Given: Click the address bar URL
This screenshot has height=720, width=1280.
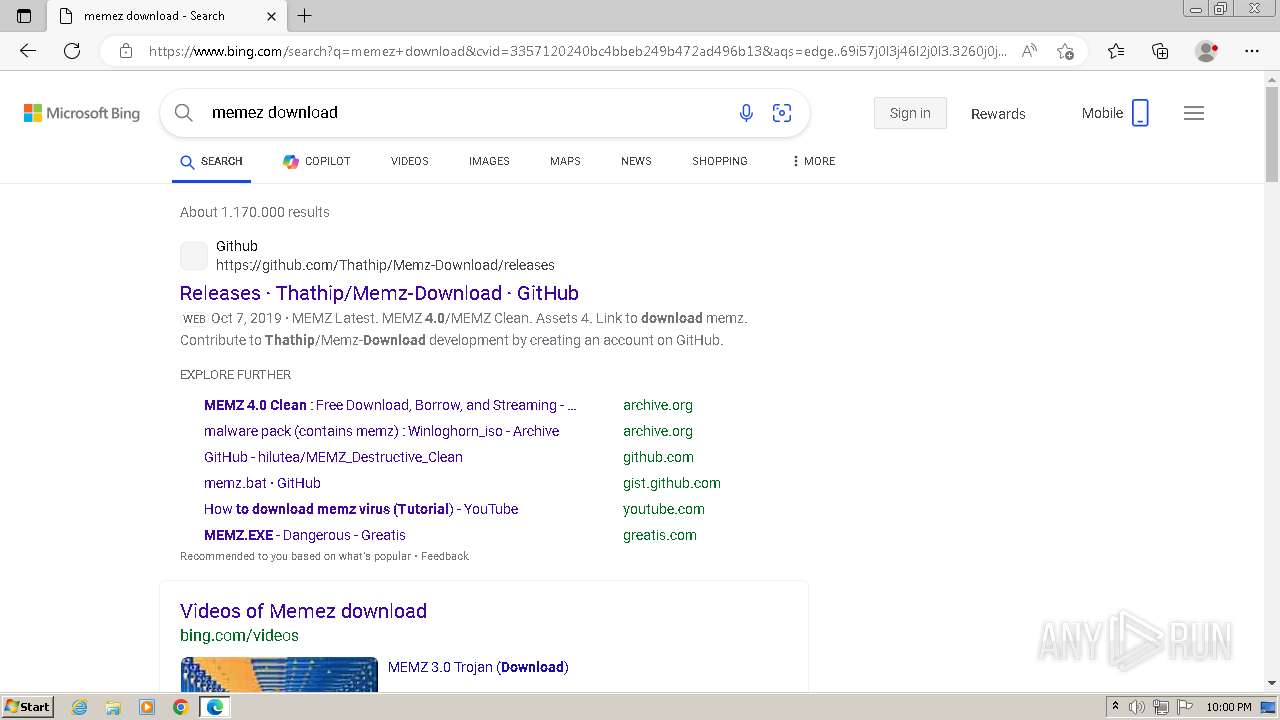Looking at the screenshot, I should pos(577,51).
